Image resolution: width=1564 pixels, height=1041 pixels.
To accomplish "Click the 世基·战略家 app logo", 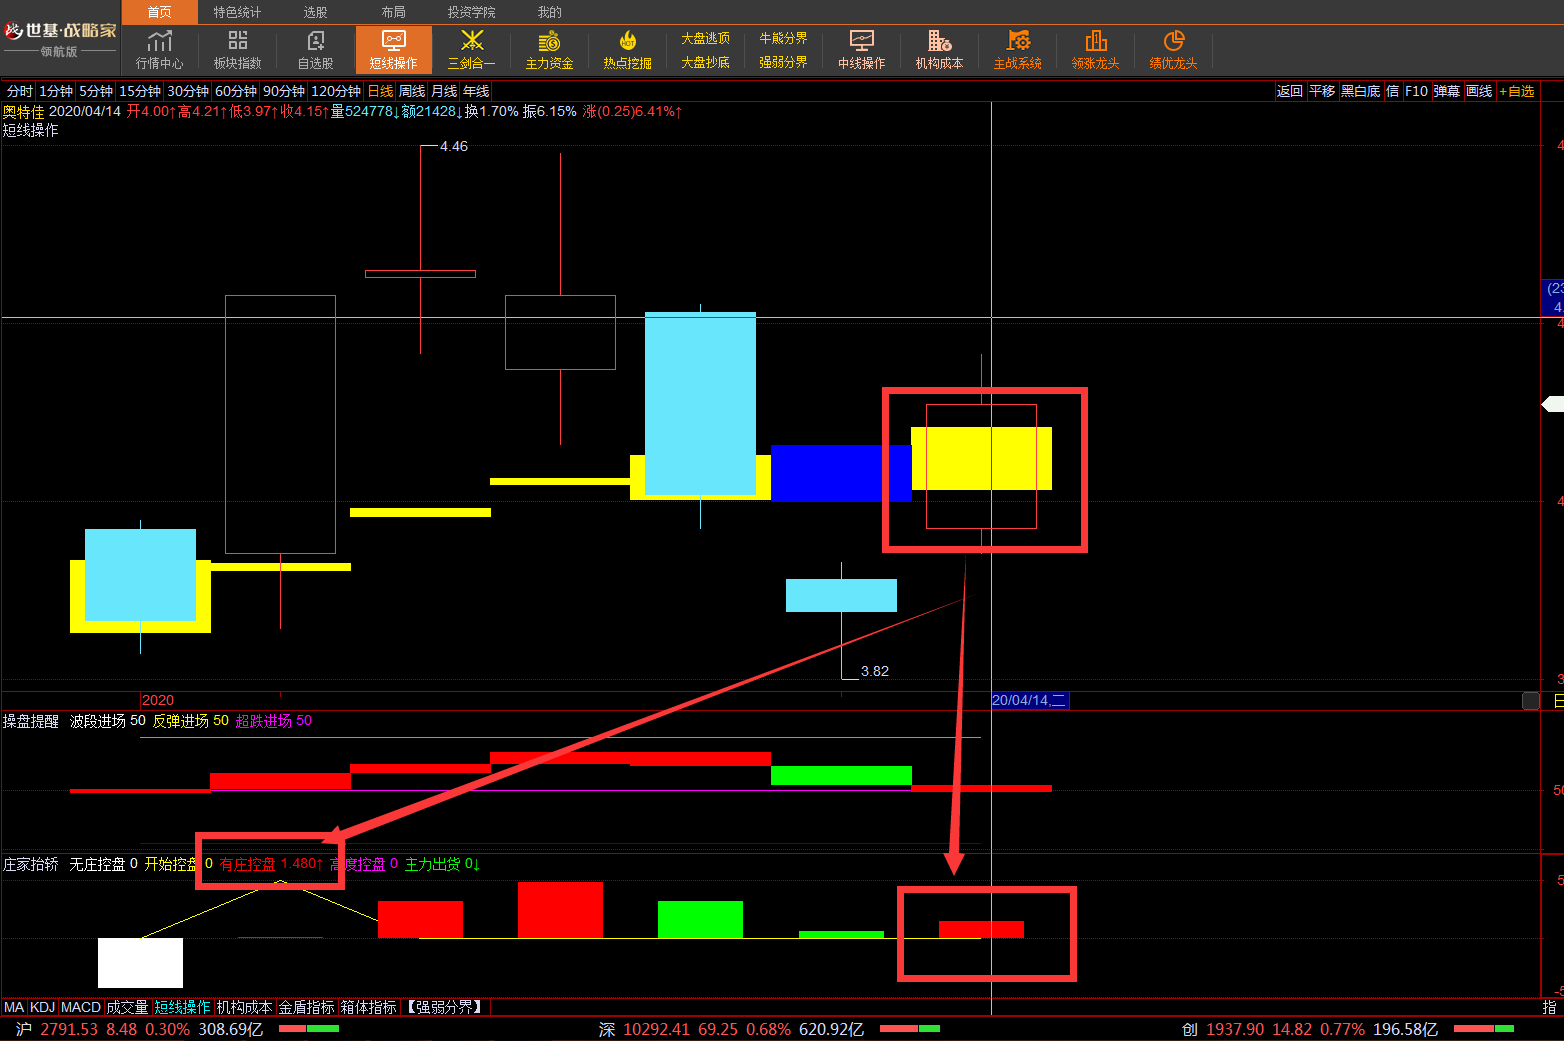I will tap(60, 38).
